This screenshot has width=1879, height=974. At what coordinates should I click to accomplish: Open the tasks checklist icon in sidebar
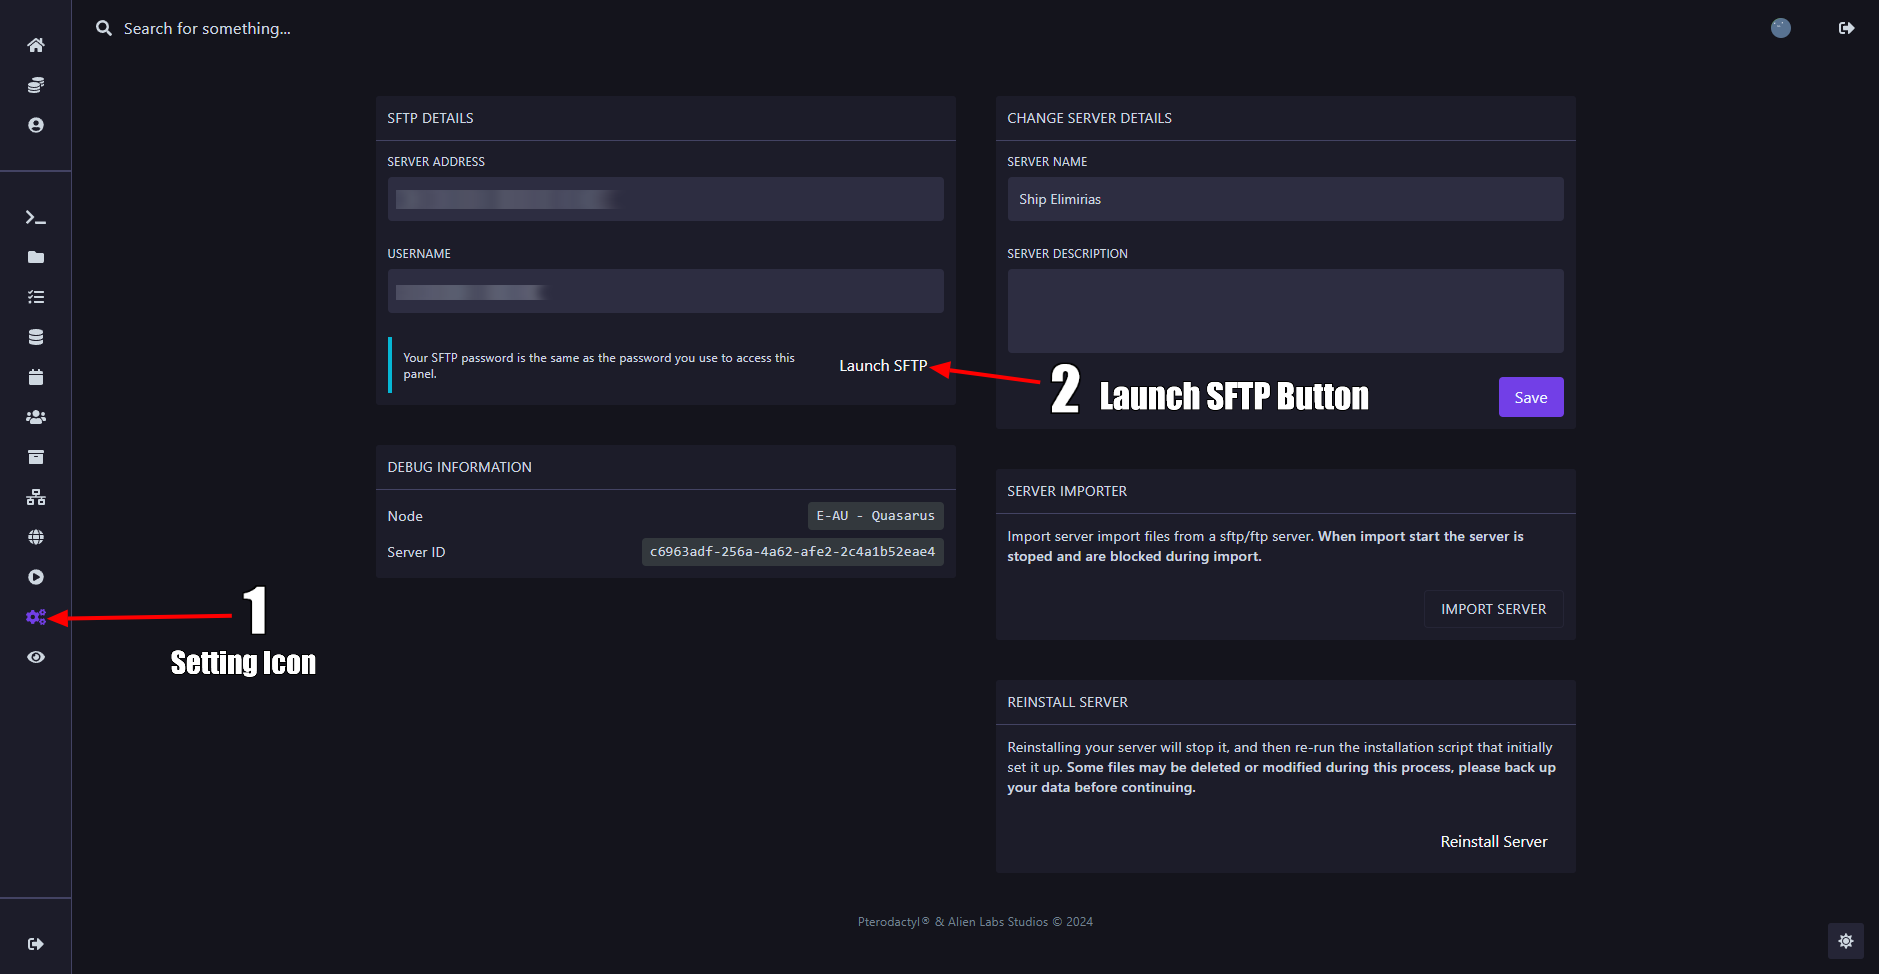coord(36,297)
